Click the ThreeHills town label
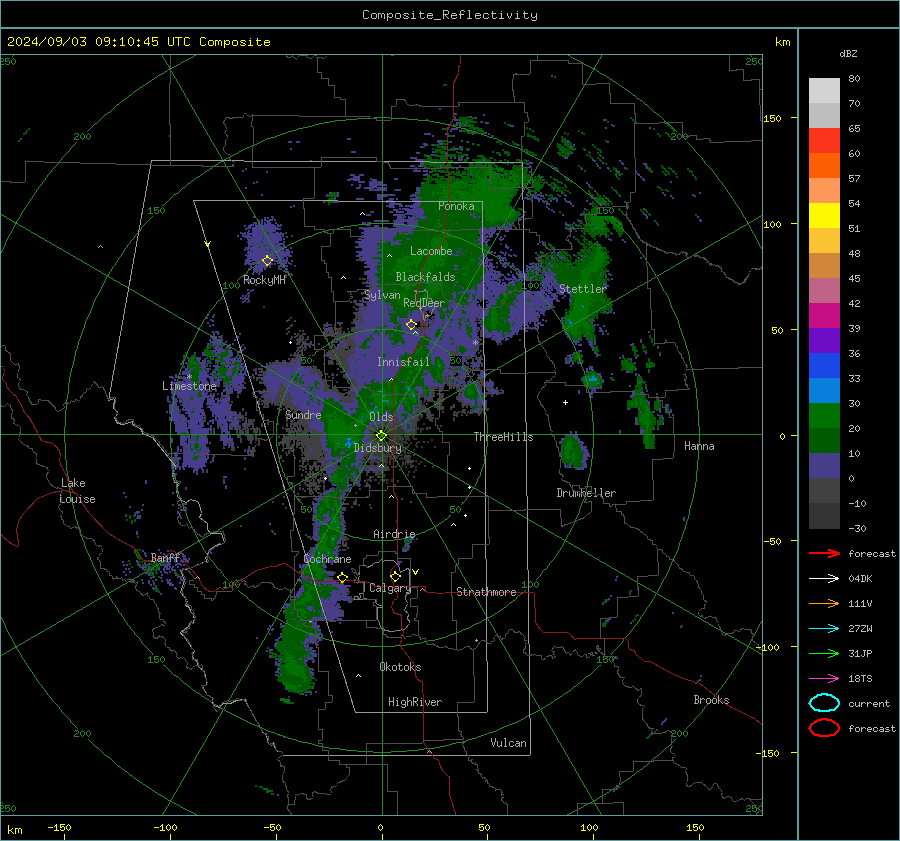900x841 pixels. [503, 437]
